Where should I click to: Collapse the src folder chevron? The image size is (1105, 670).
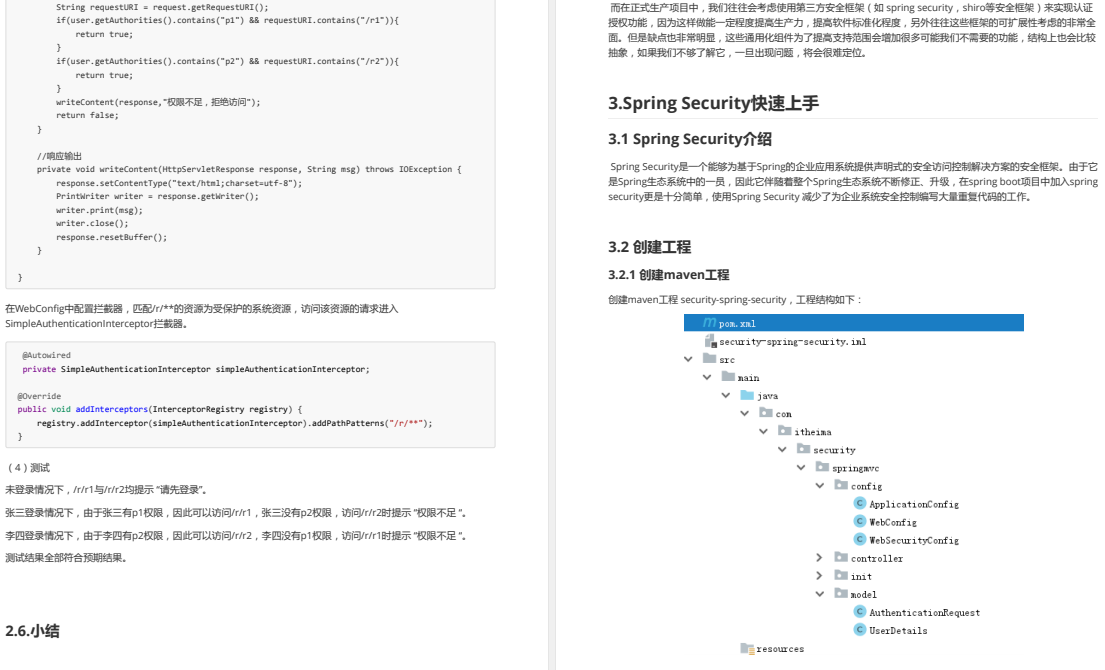(689, 359)
